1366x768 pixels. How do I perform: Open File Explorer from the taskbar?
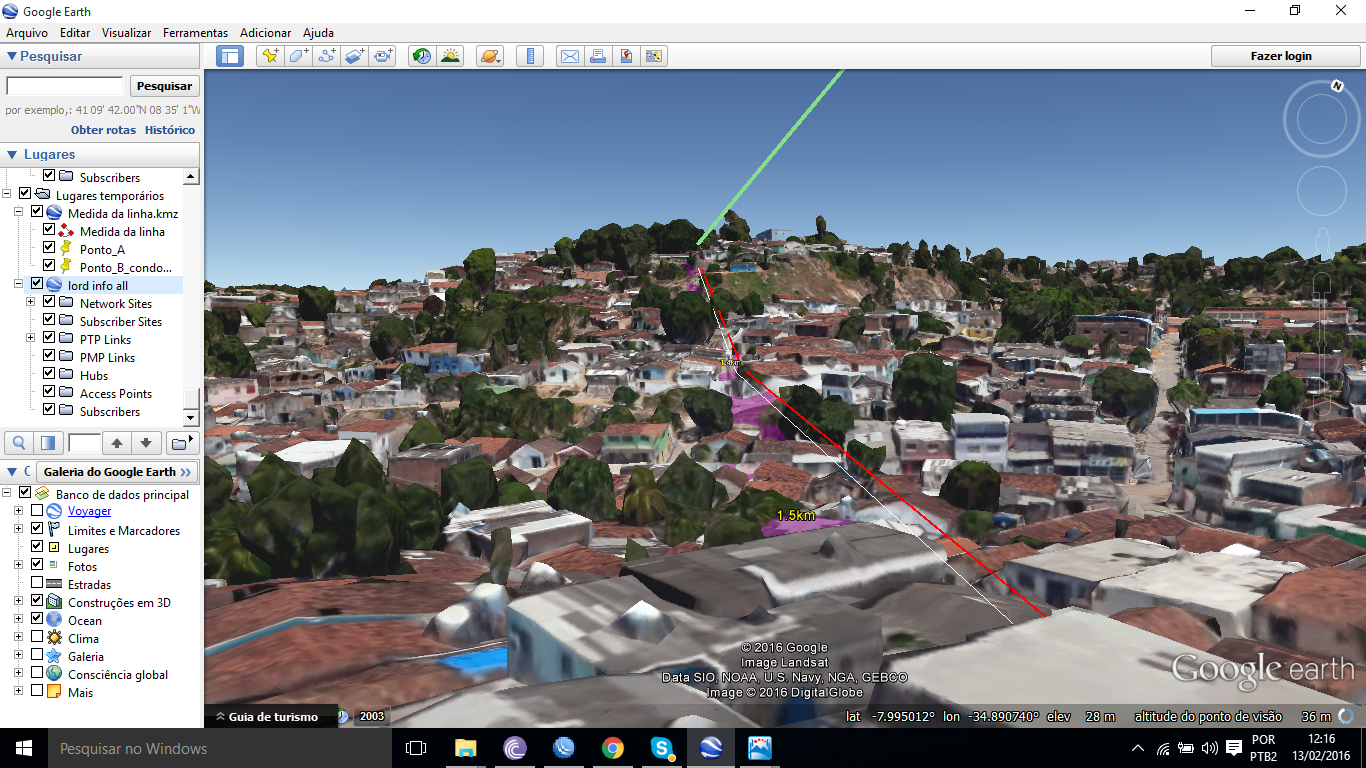tap(465, 747)
